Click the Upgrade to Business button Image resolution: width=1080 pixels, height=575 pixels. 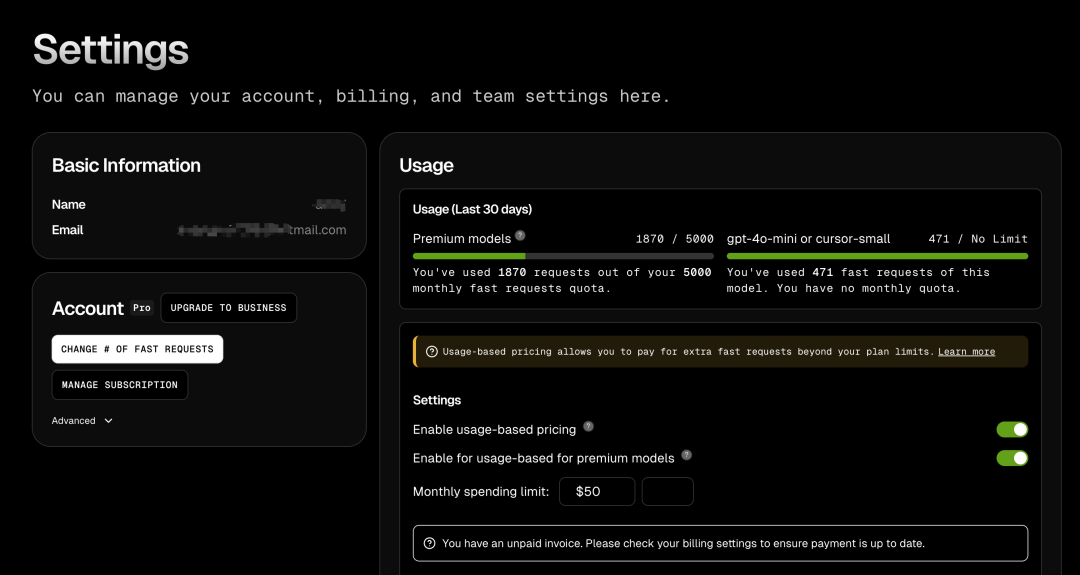tap(228, 308)
